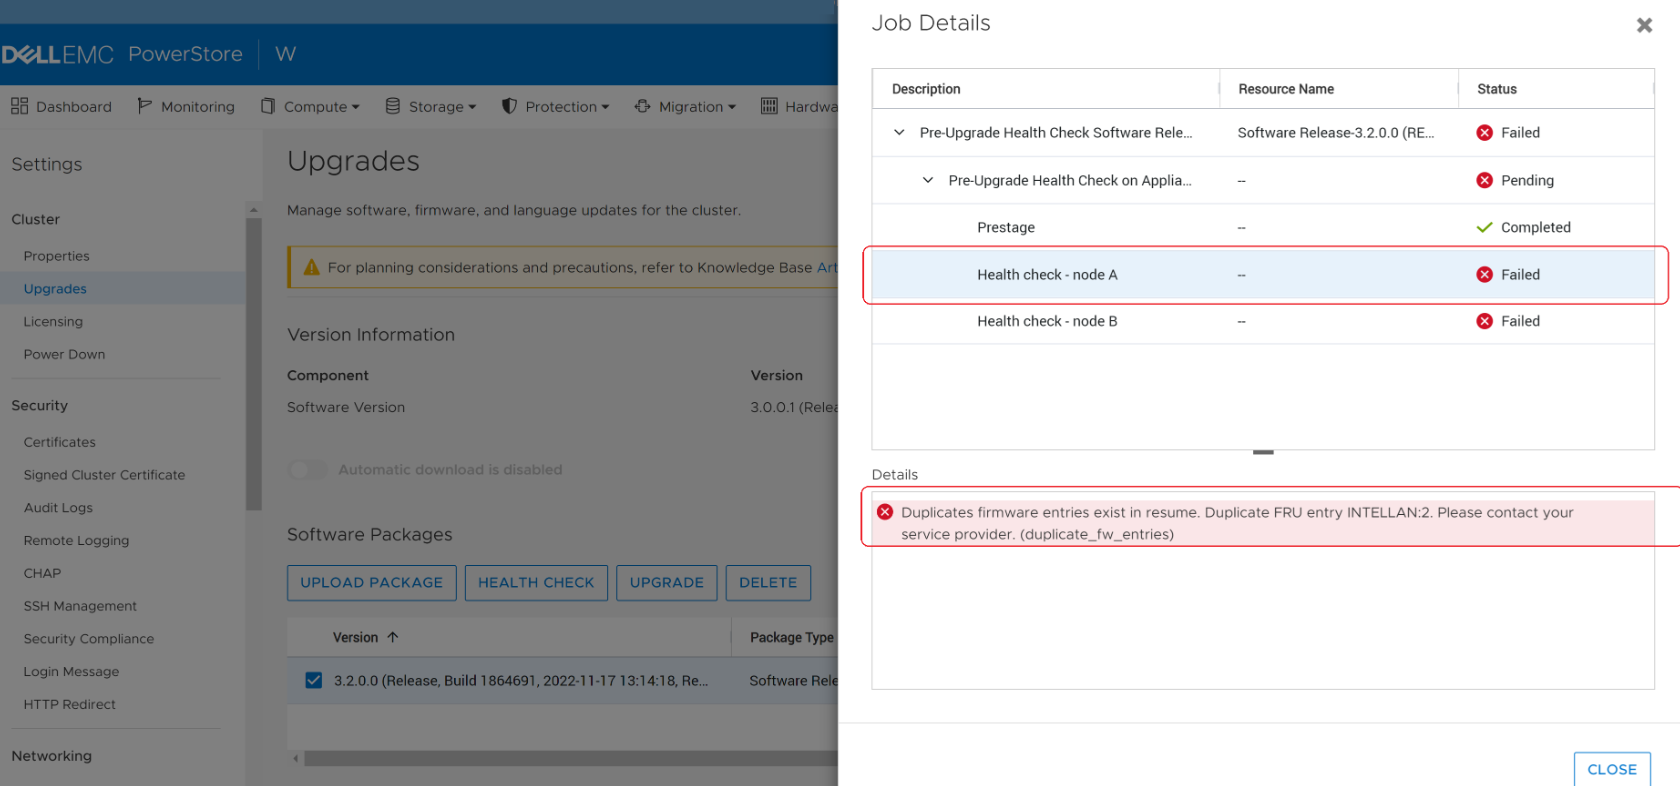Click the scroll left arrow of the package table
Screen dimensions: 1680x786
coord(295,759)
